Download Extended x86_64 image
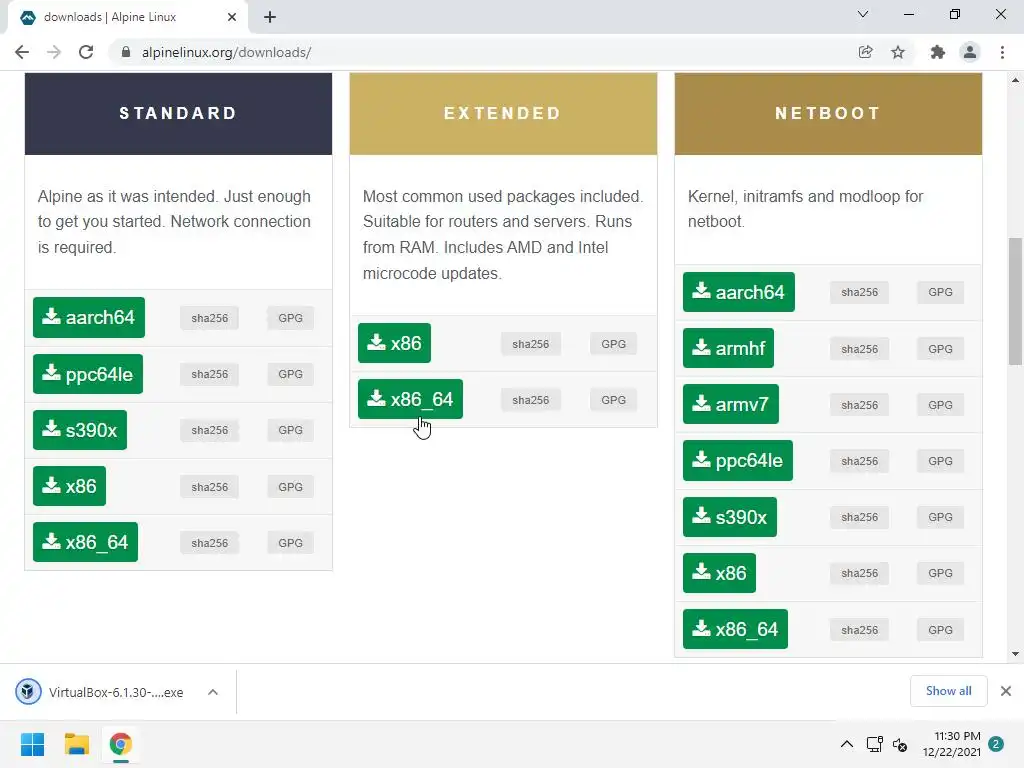This screenshot has width=1024, height=768. 410,399
